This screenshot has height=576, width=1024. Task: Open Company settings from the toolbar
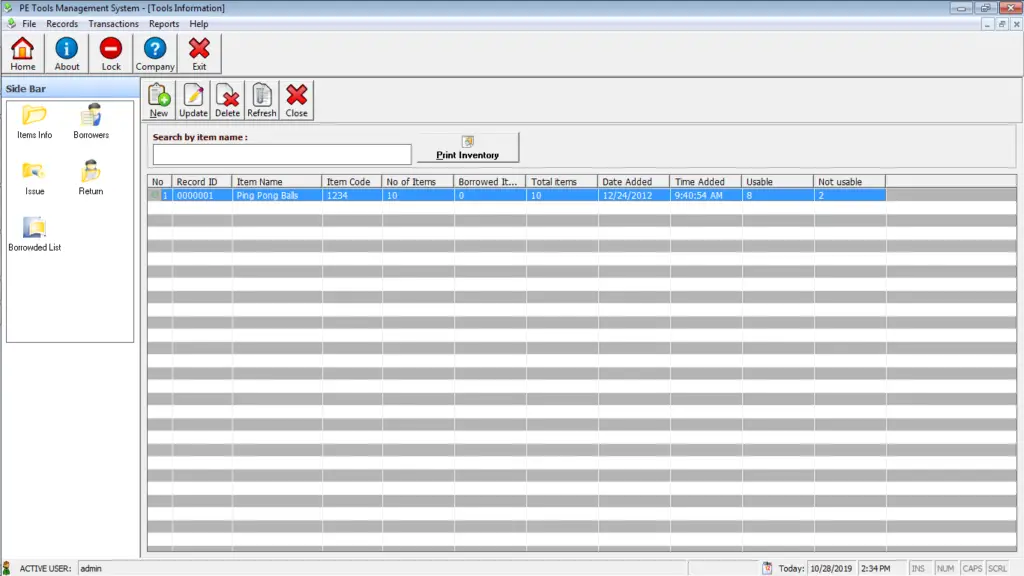155,52
